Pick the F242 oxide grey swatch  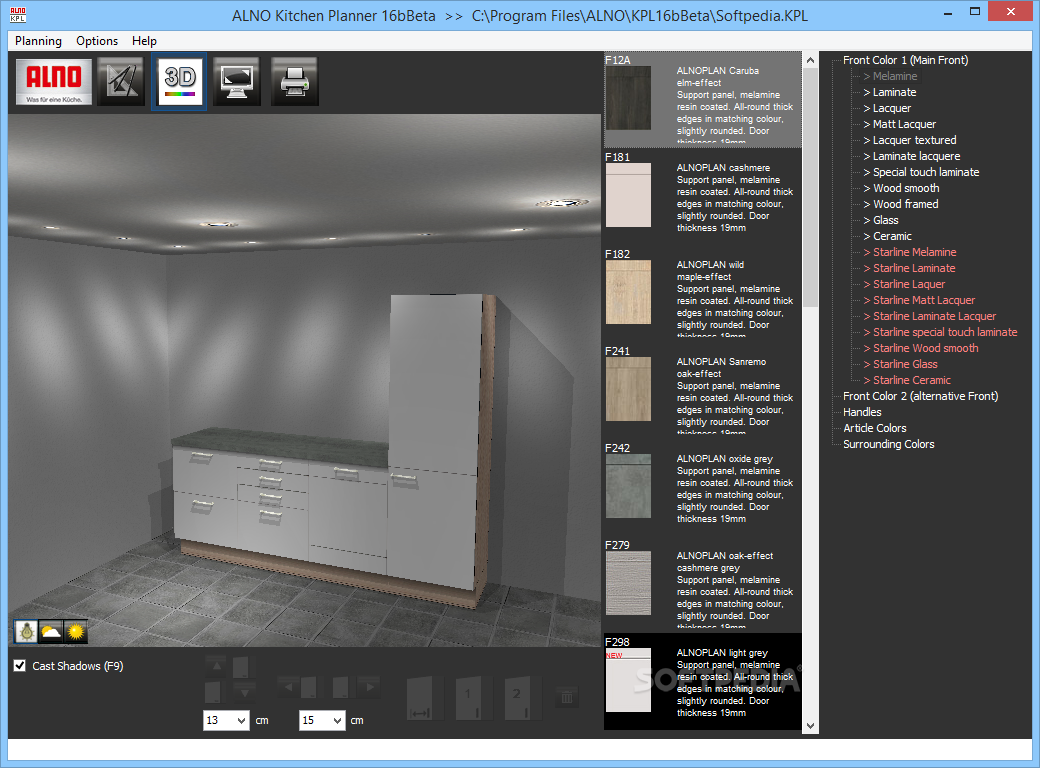click(628, 485)
